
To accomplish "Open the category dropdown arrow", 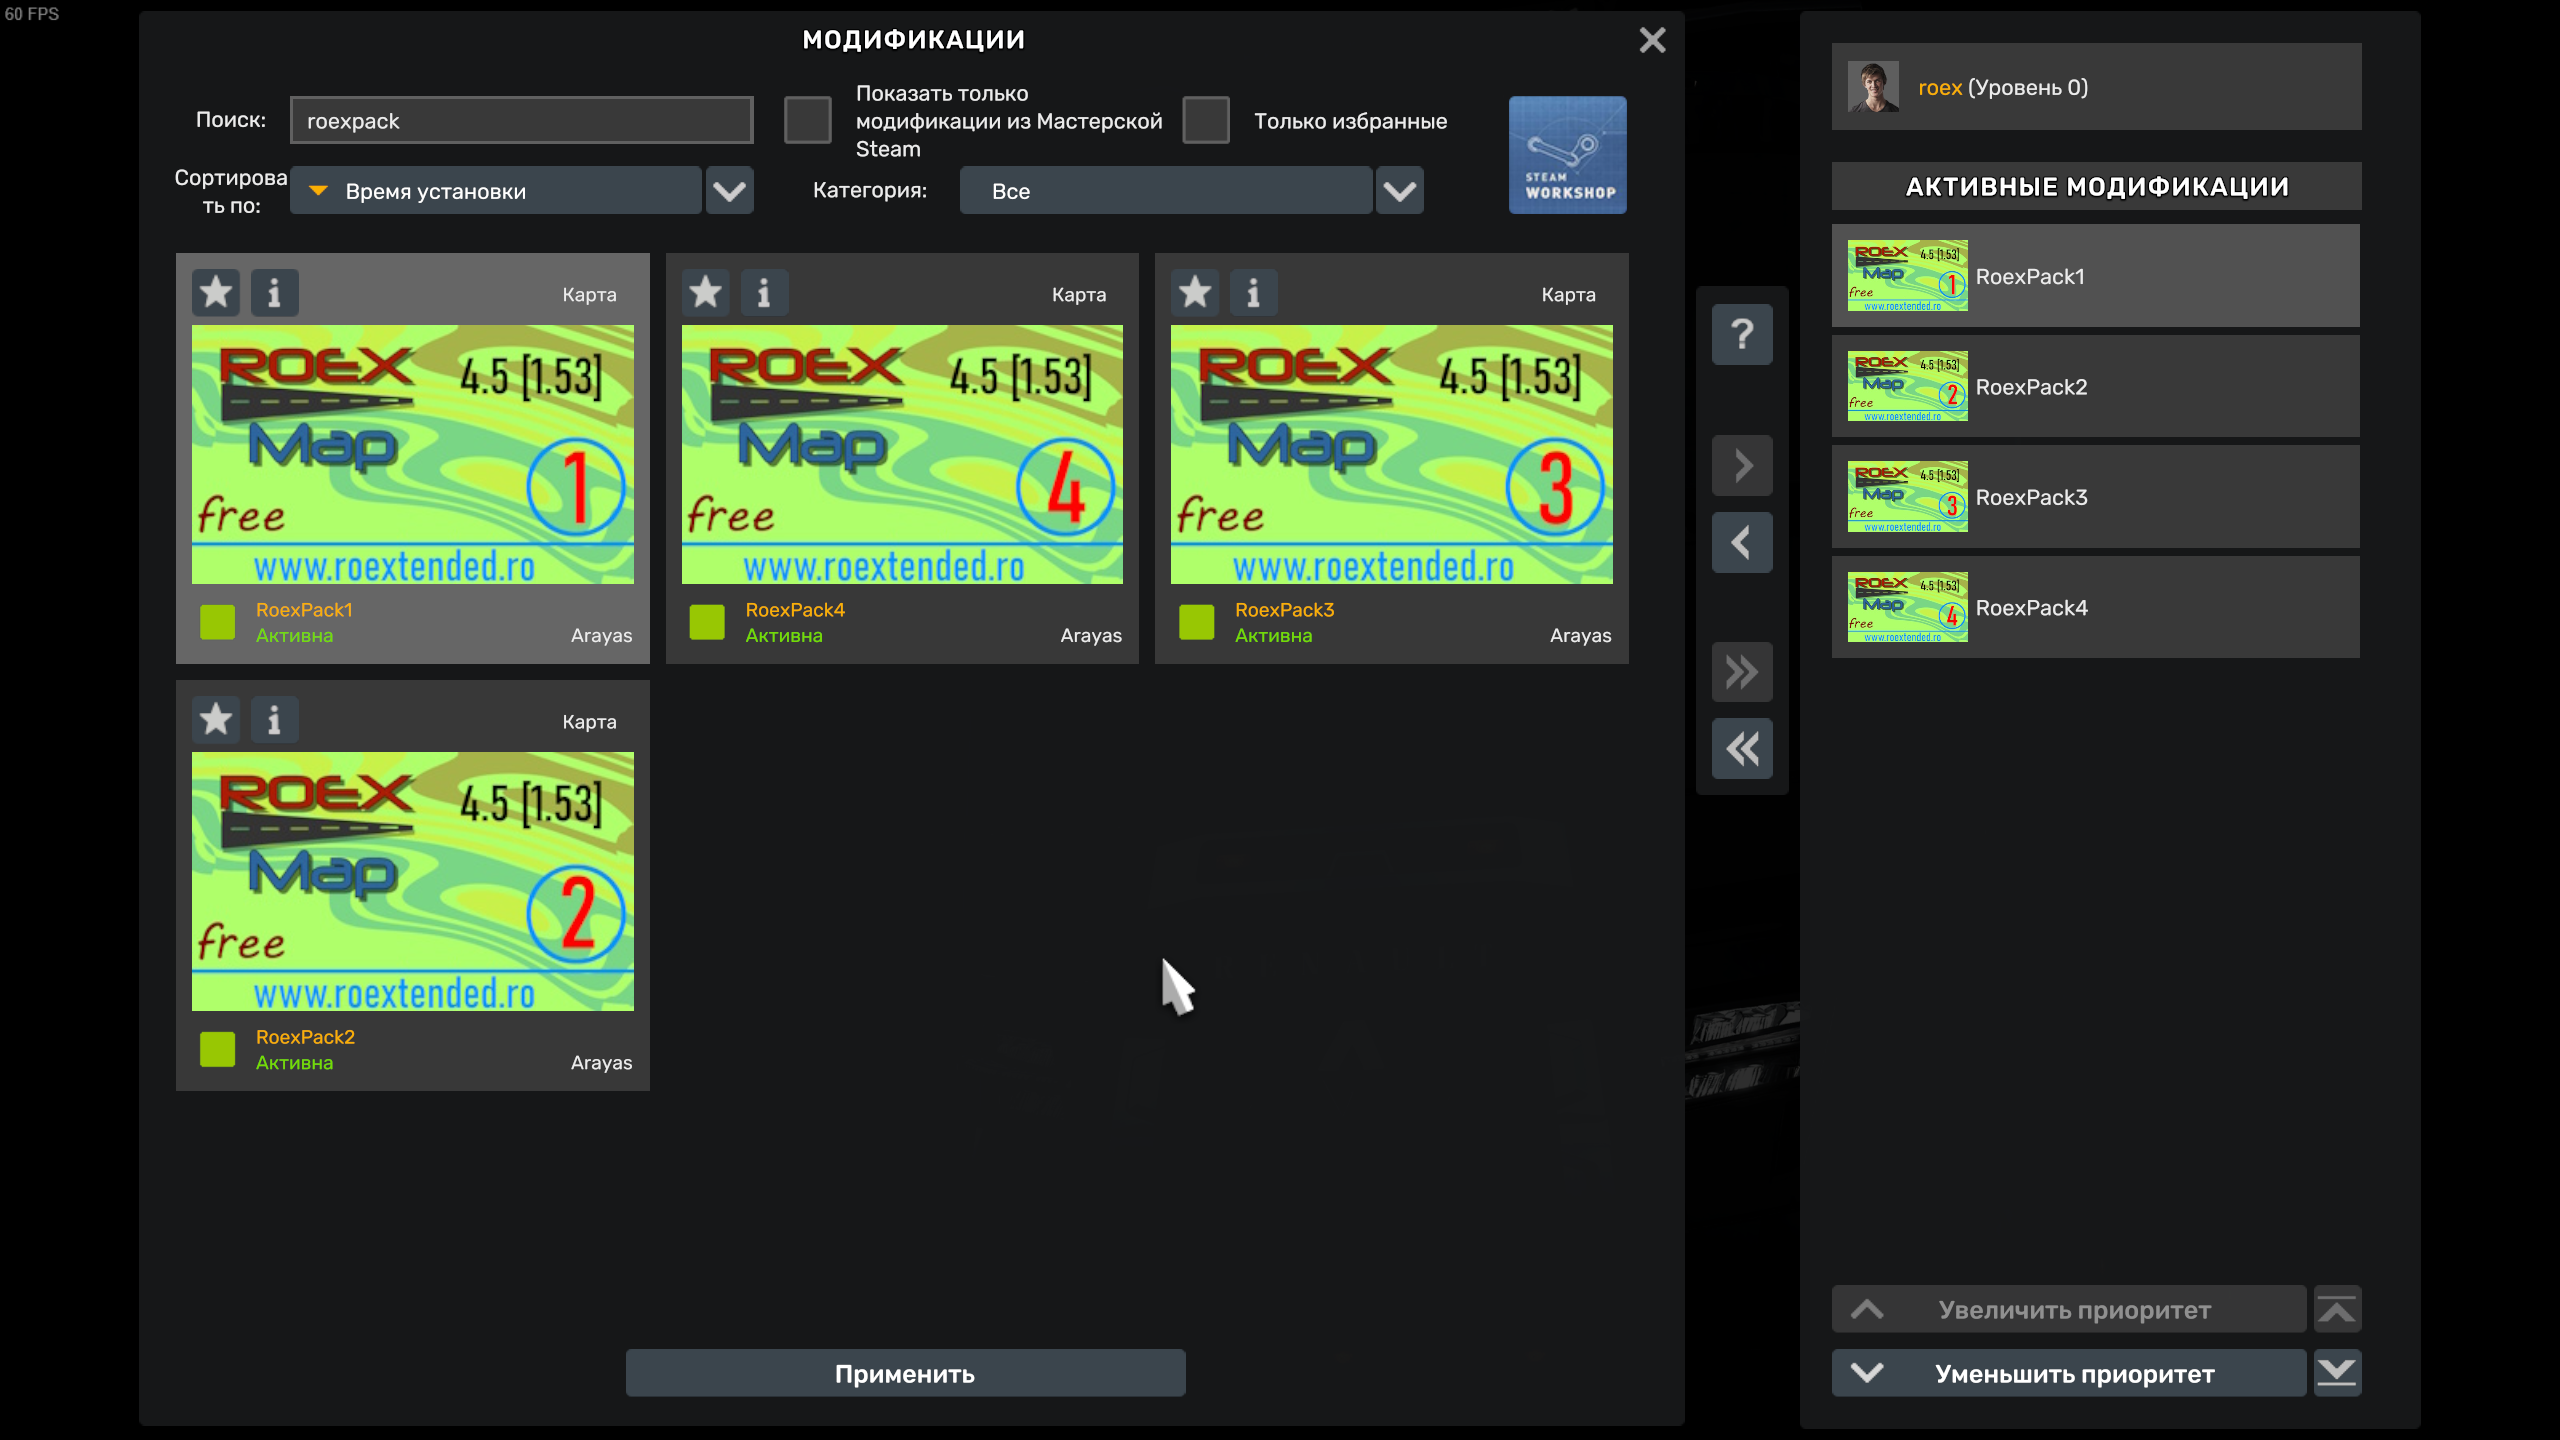I will click(1400, 190).
